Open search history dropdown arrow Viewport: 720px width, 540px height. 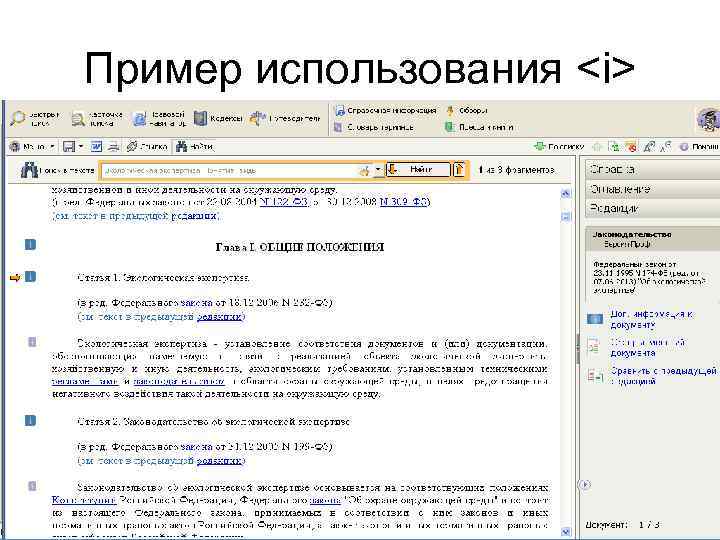point(377,170)
